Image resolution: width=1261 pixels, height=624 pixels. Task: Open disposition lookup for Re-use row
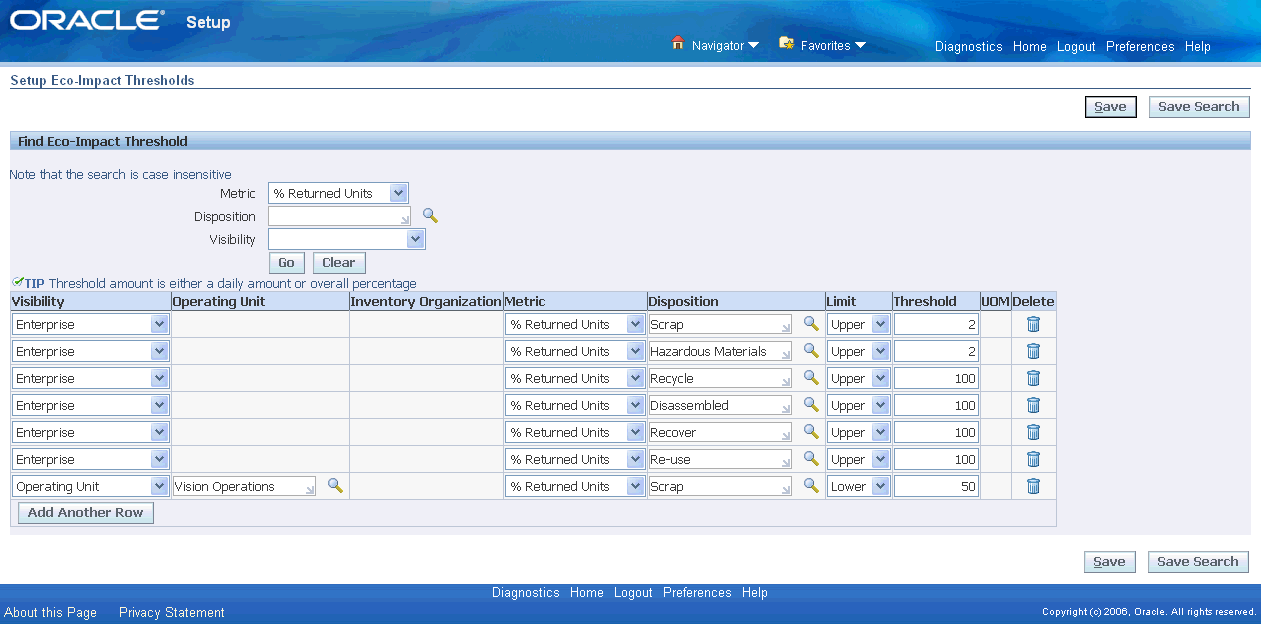[811, 458]
